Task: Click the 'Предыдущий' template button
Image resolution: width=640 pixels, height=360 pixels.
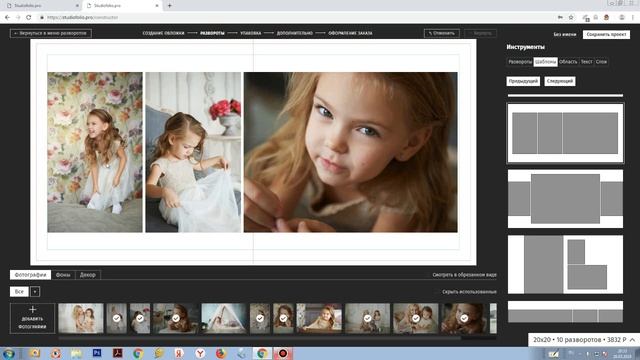Action: click(523, 81)
